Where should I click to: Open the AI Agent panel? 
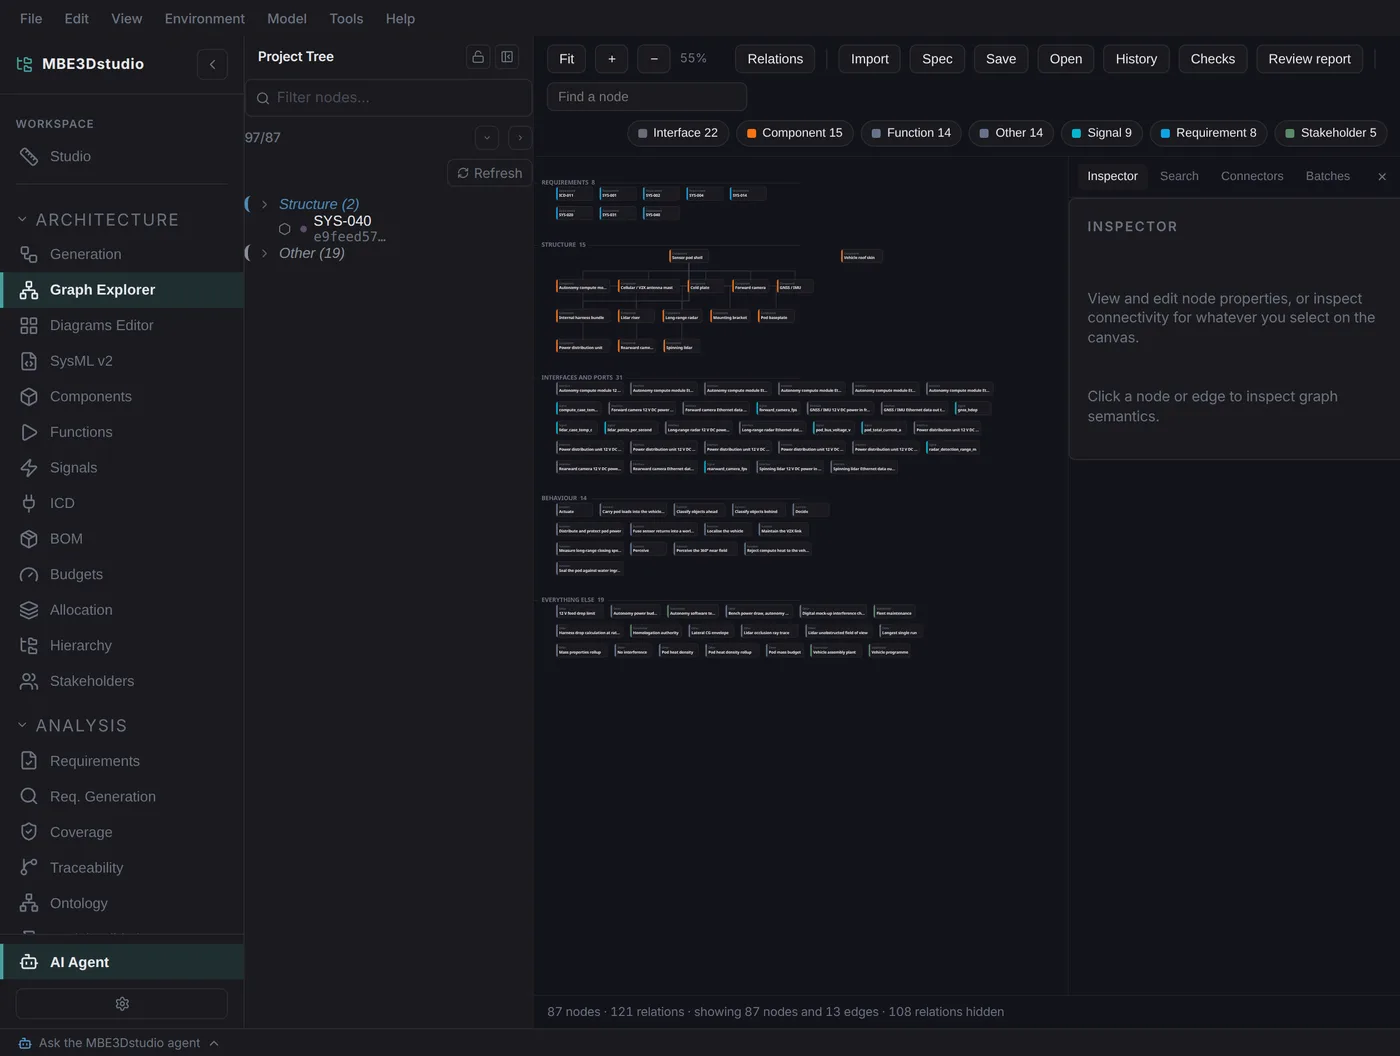[121, 962]
